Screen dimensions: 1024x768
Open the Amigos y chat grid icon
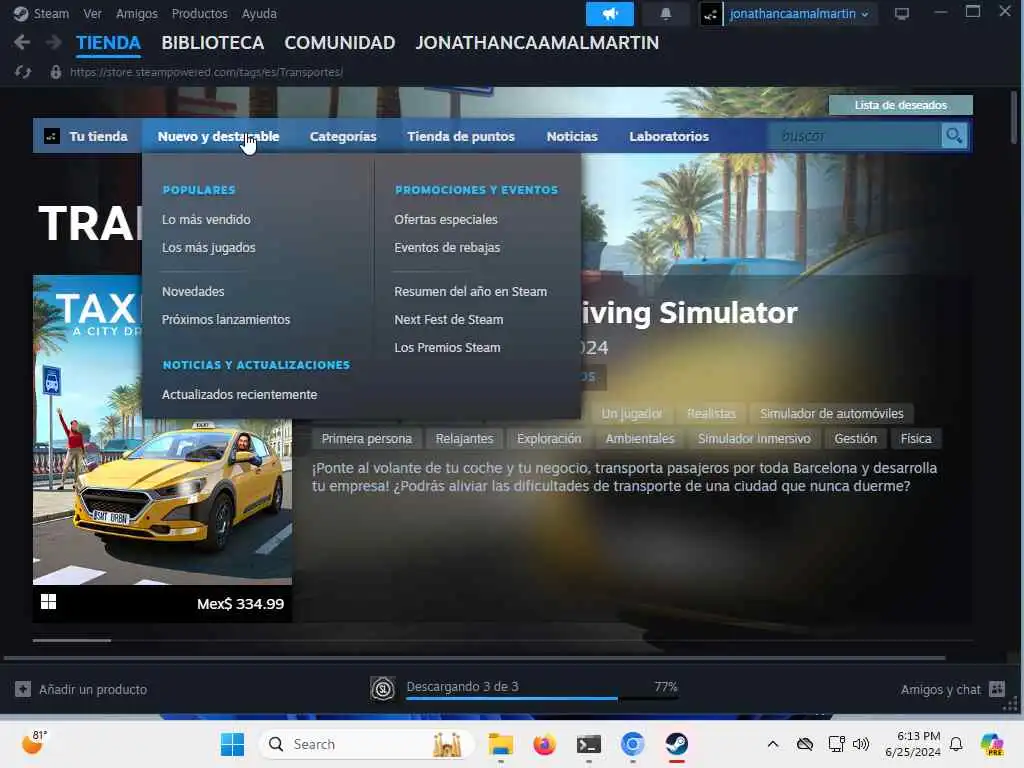(x=997, y=688)
